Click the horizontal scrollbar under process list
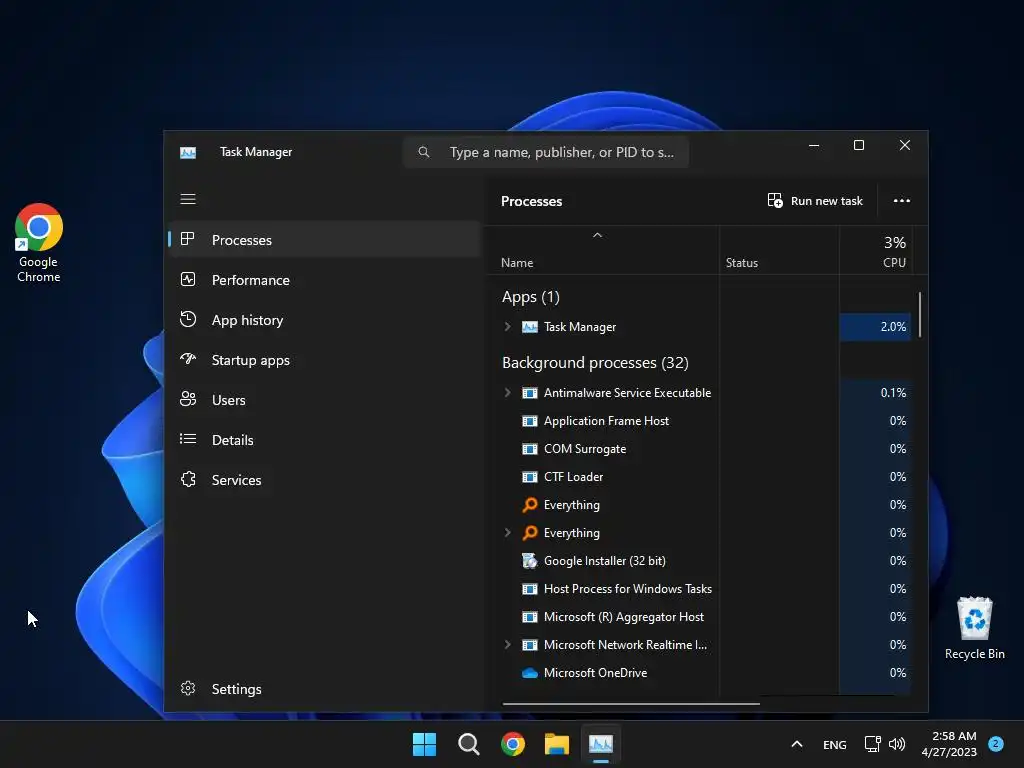 pos(631,704)
